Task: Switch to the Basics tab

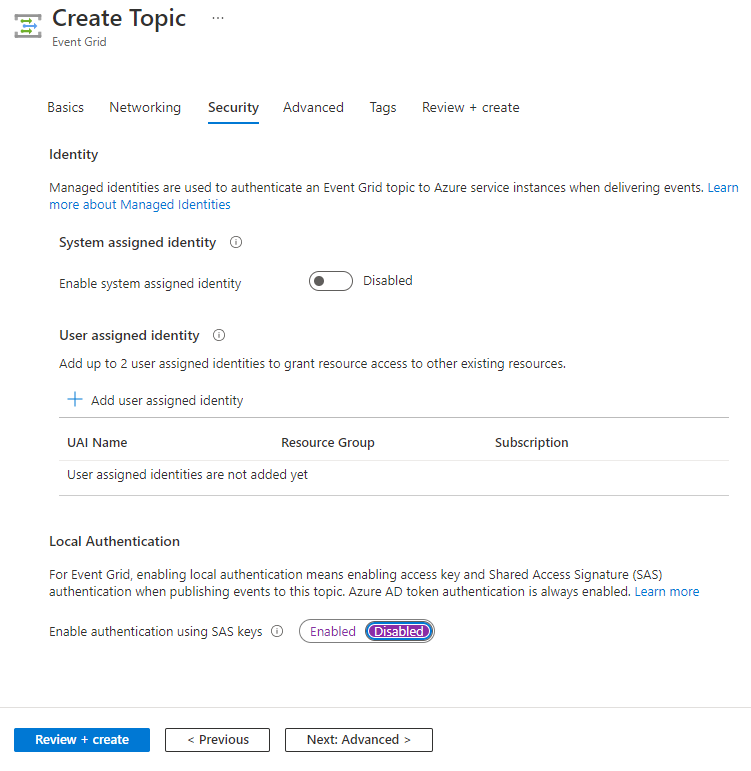Action: pos(65,107)
